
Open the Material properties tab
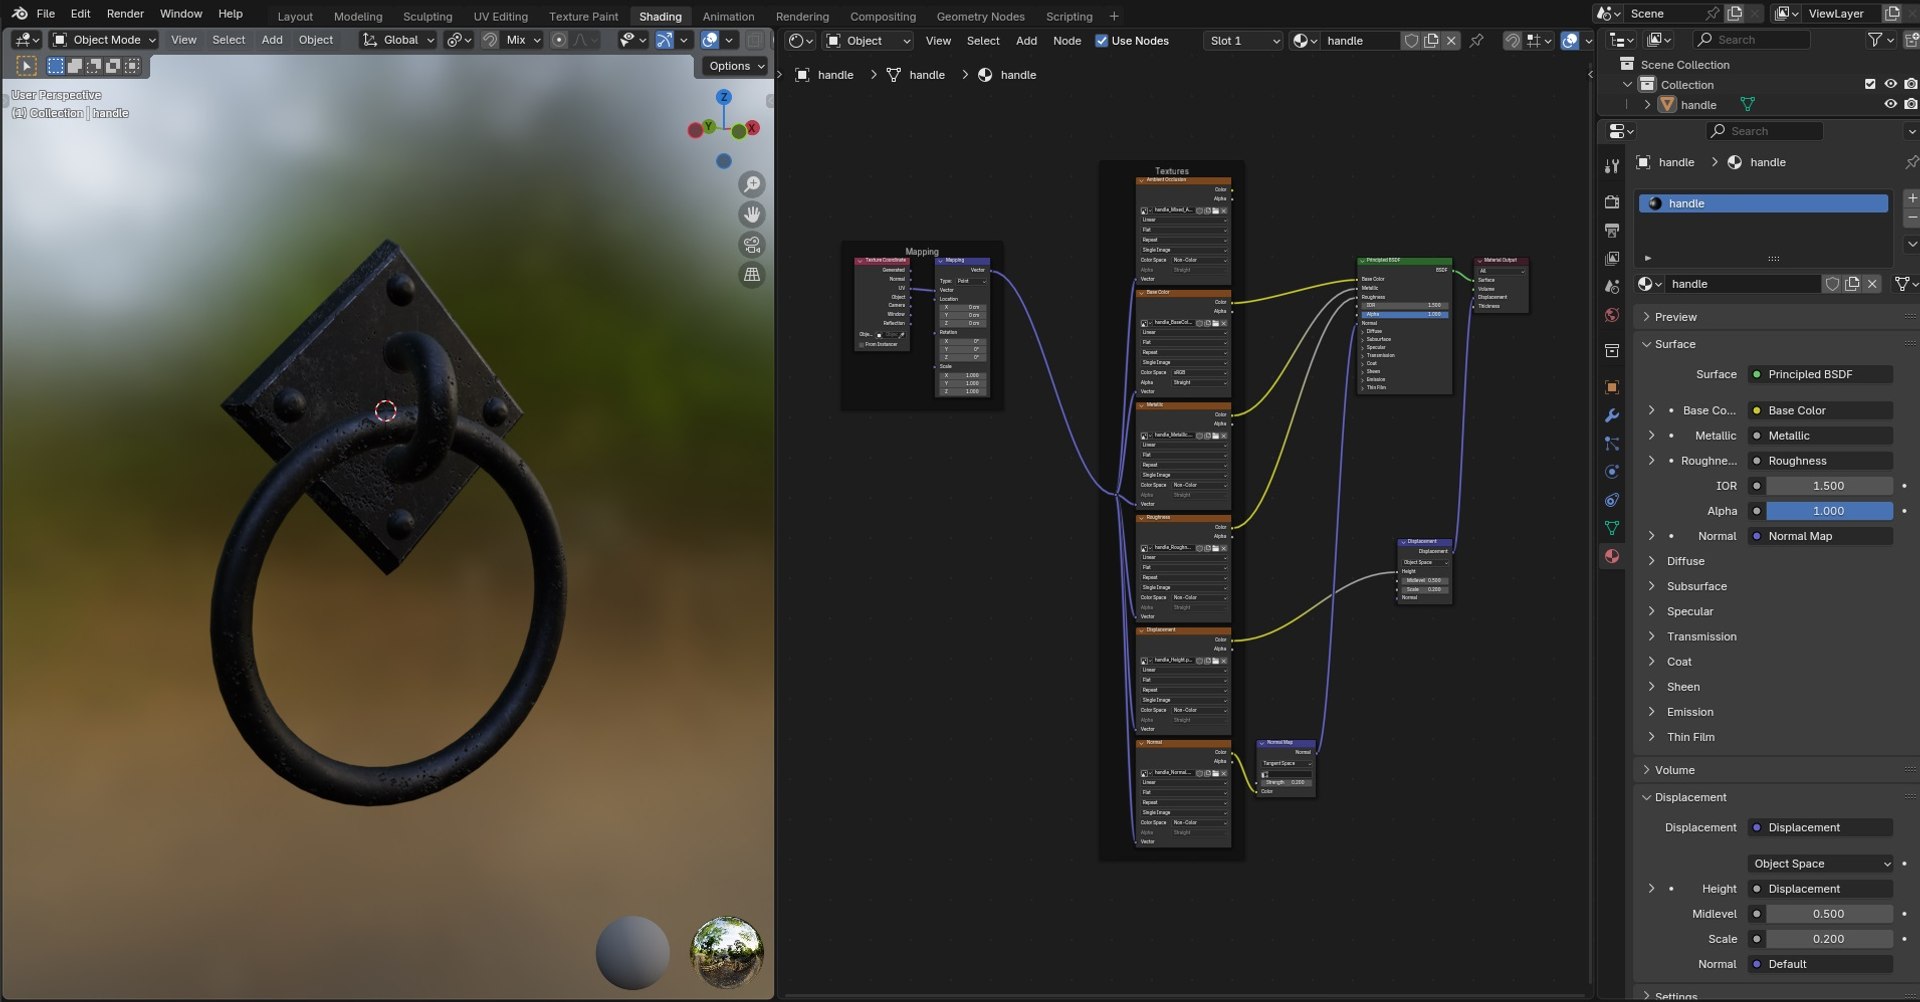click(x=1611, y=556)
